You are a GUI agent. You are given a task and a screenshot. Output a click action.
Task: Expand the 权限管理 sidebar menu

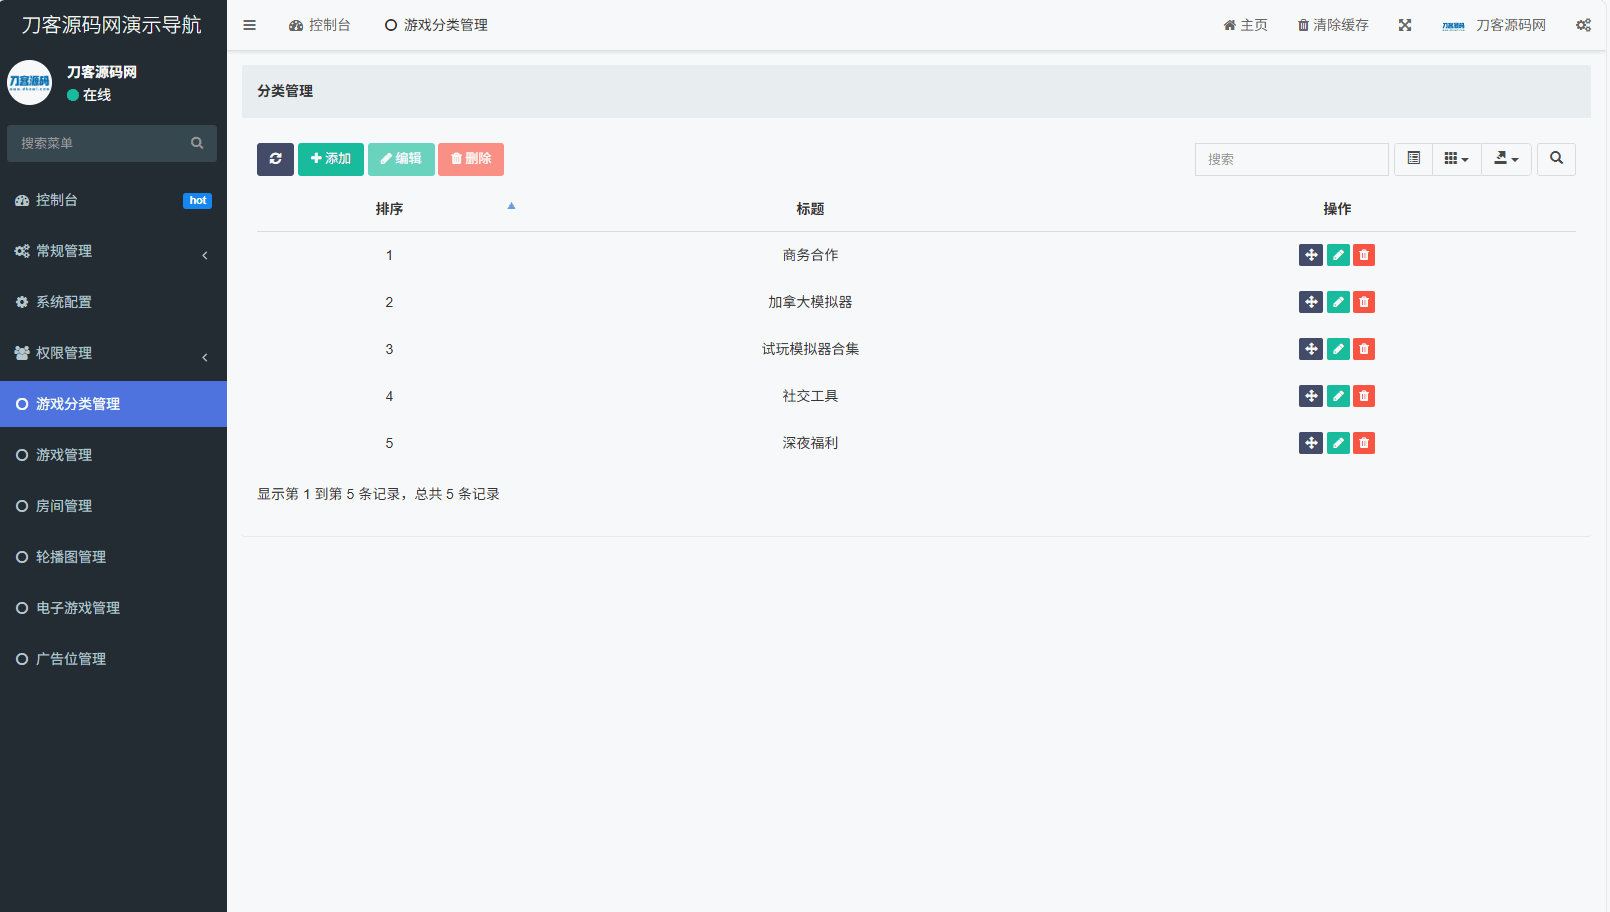113,353
